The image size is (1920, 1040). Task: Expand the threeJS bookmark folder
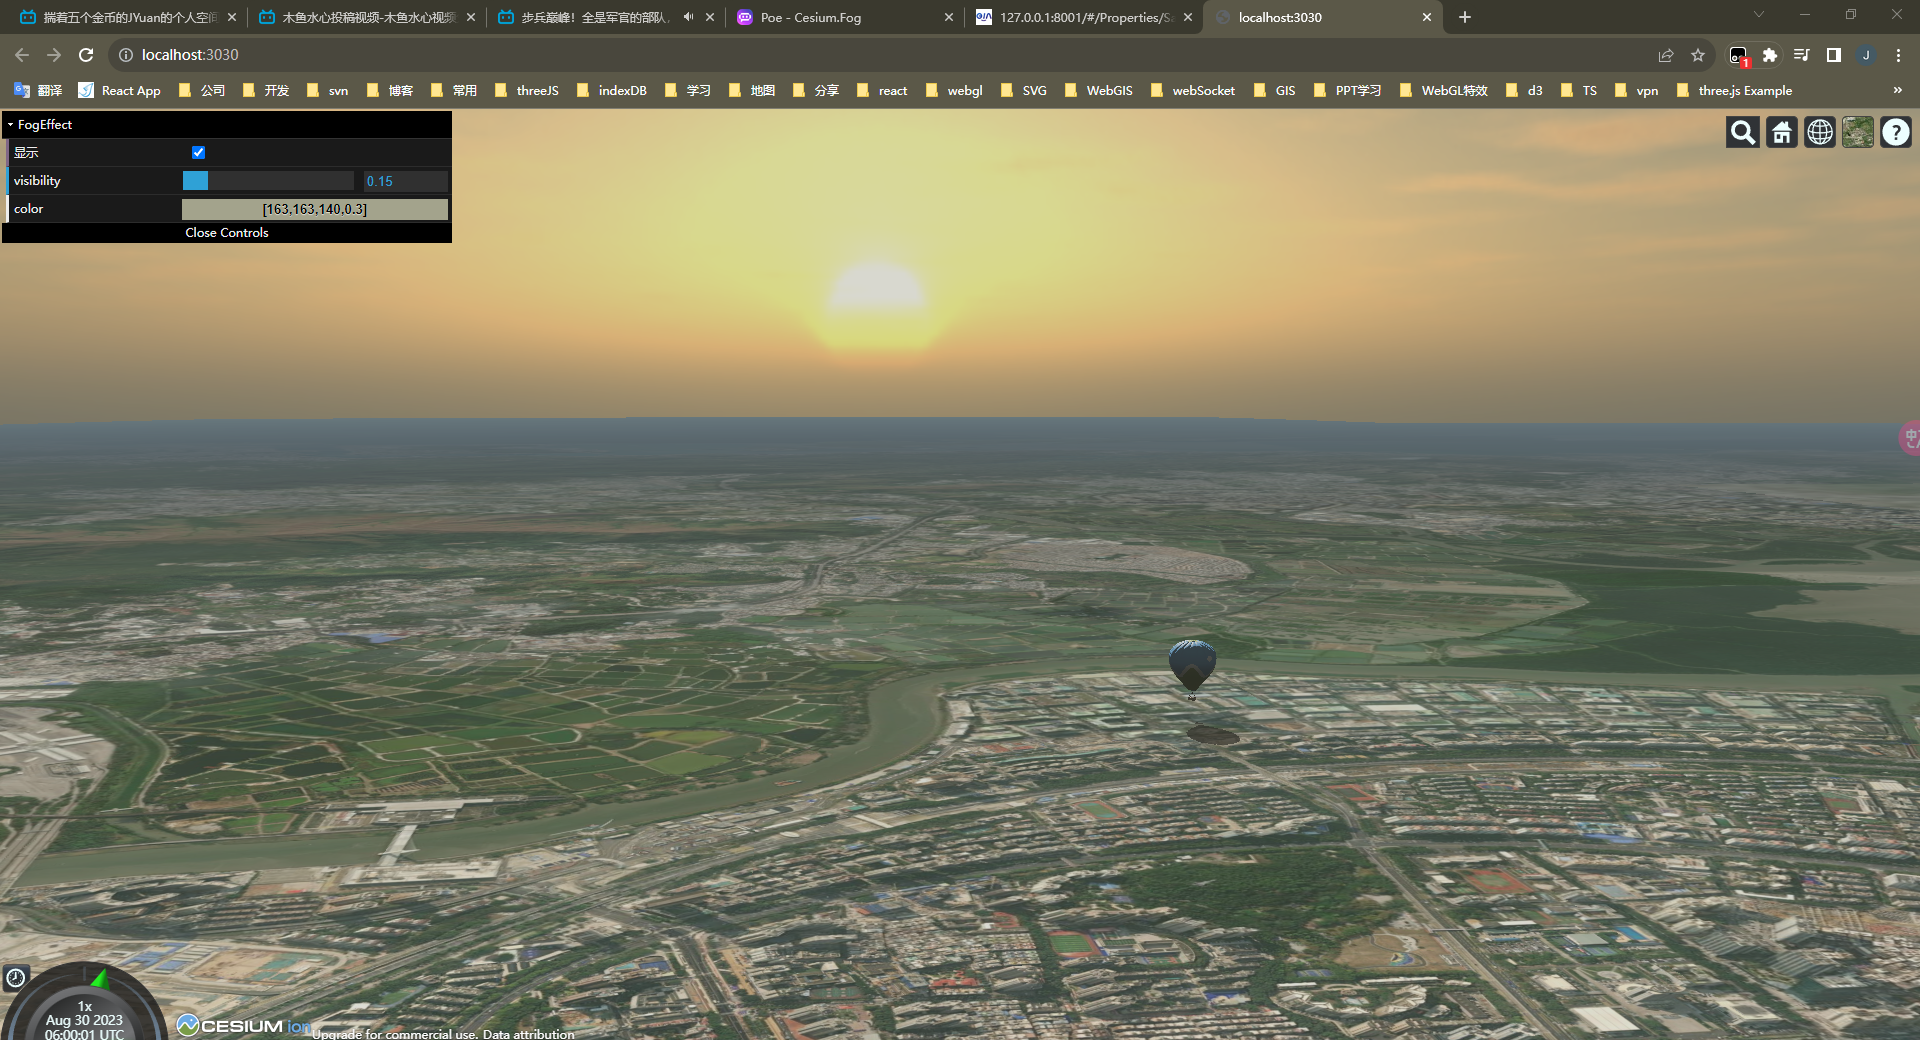[x=527, y=90]
